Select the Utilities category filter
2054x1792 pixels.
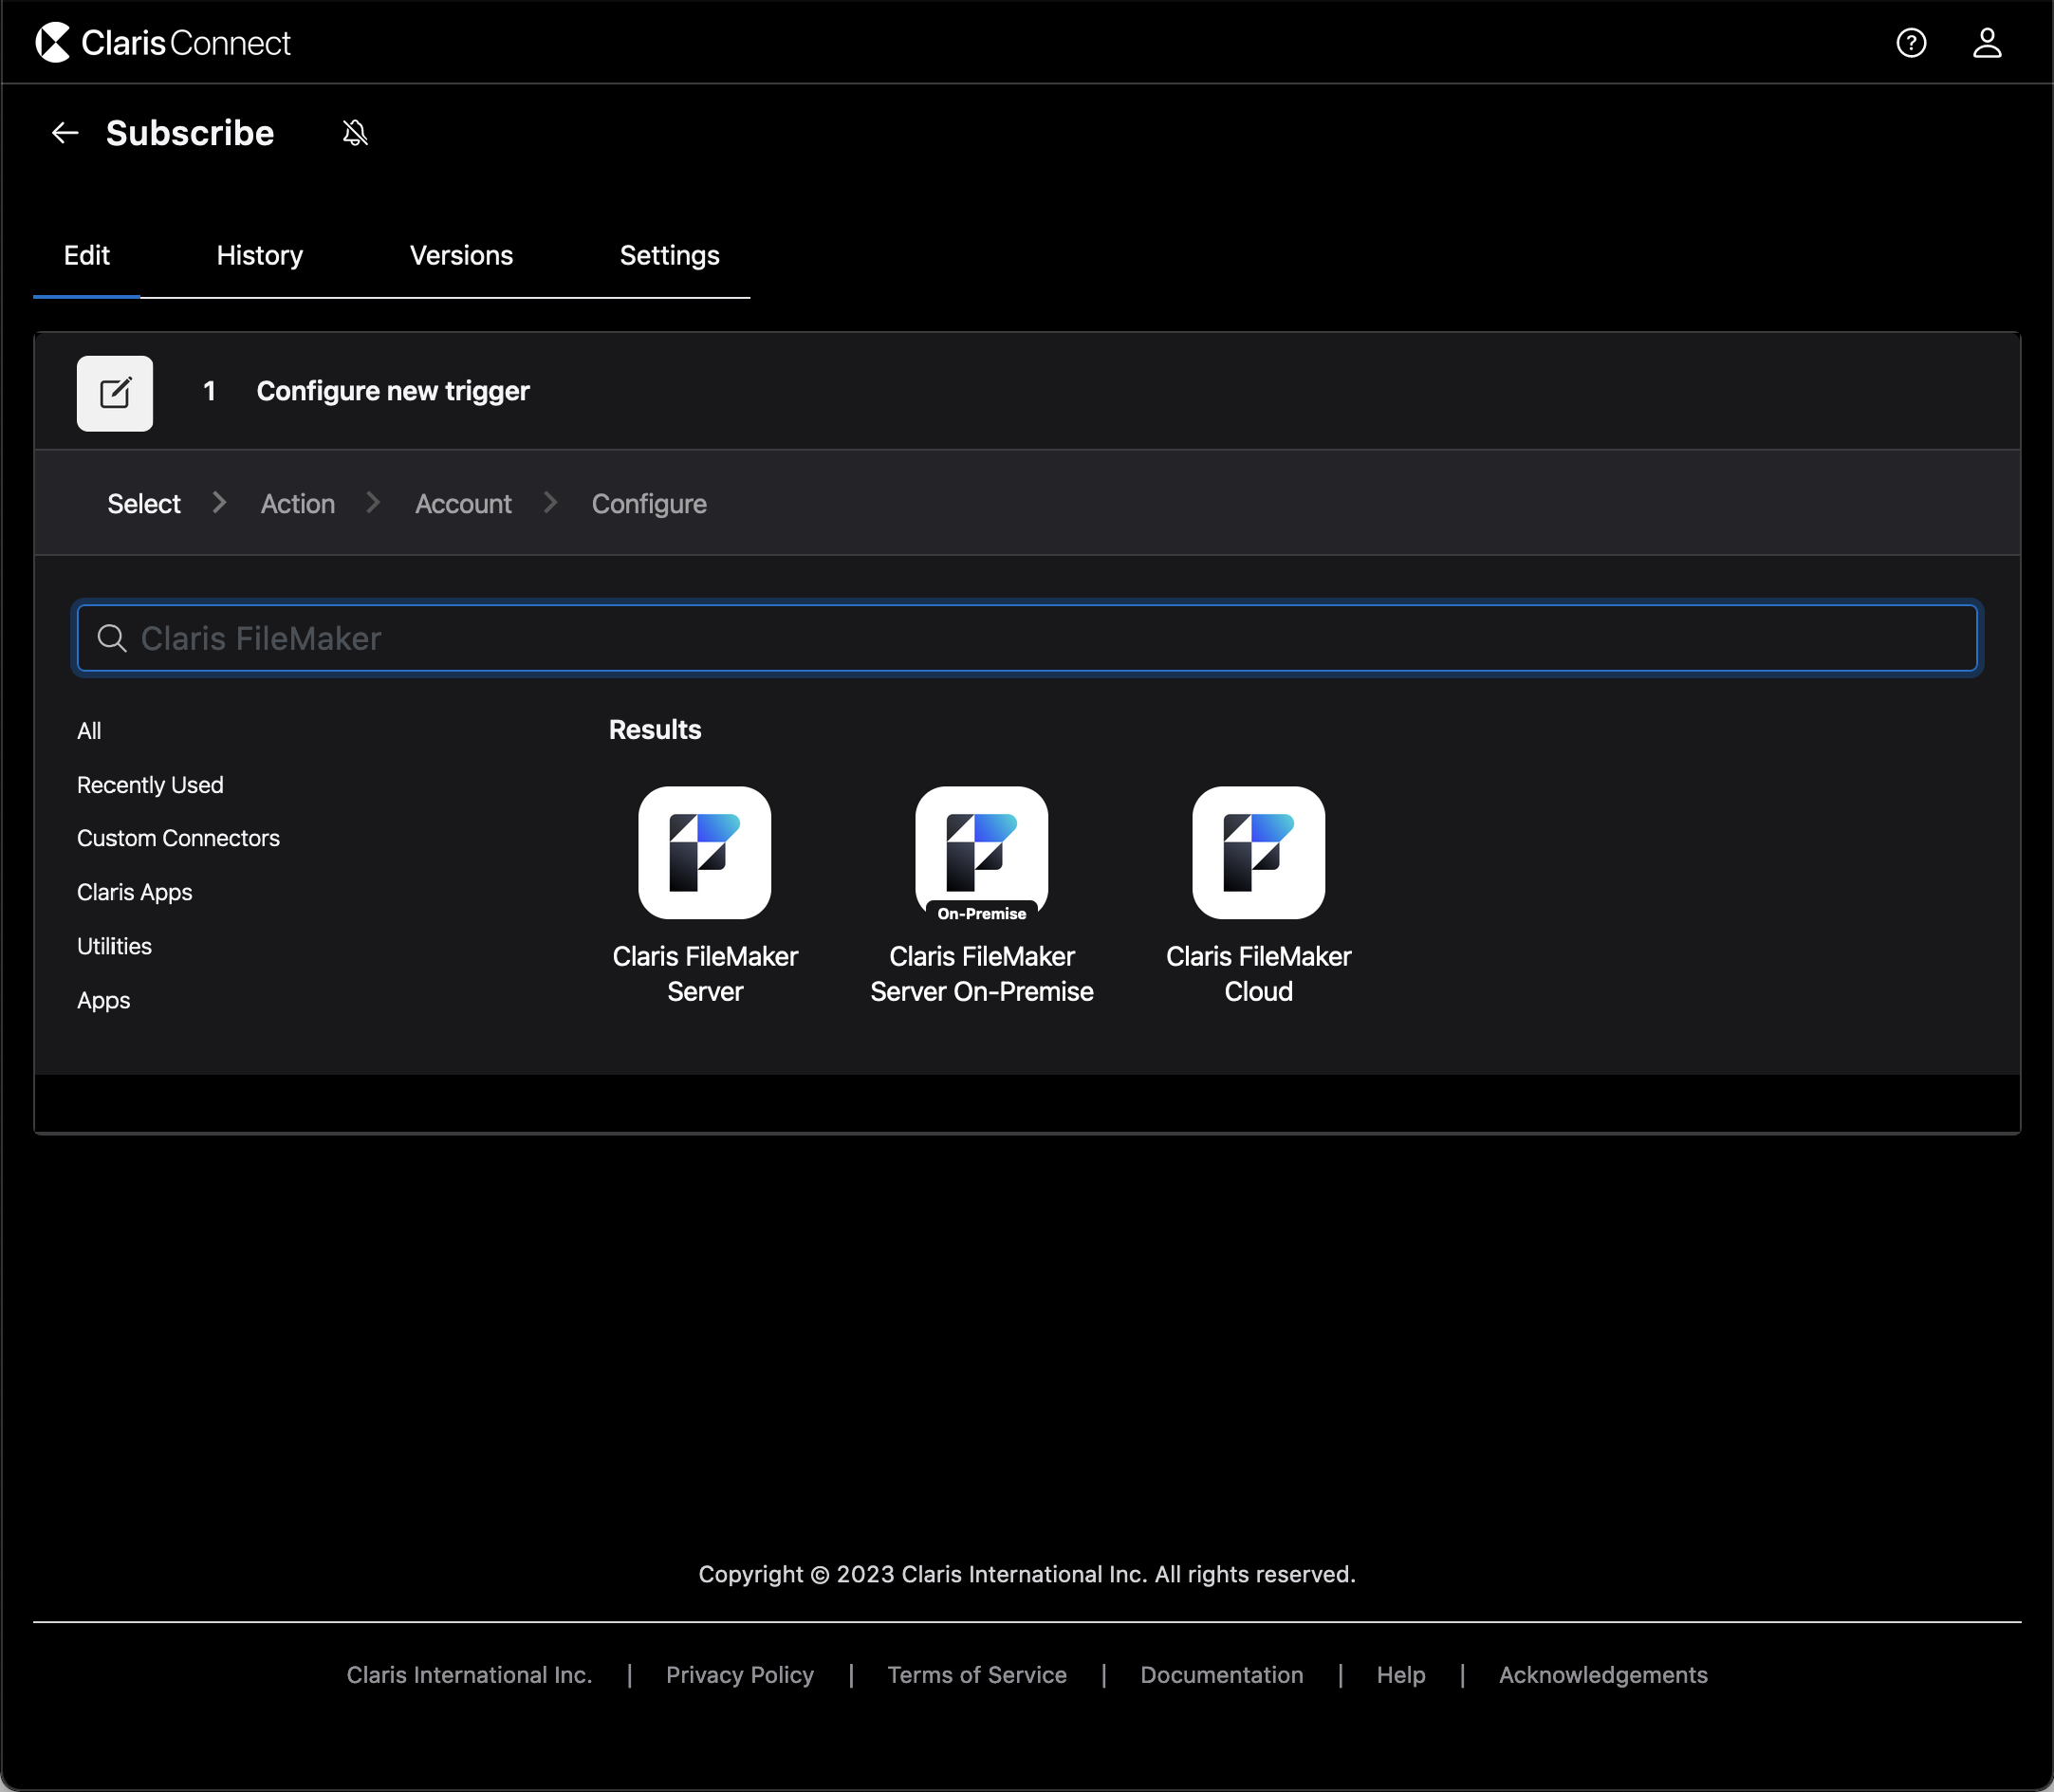click(x=114, y=946)
